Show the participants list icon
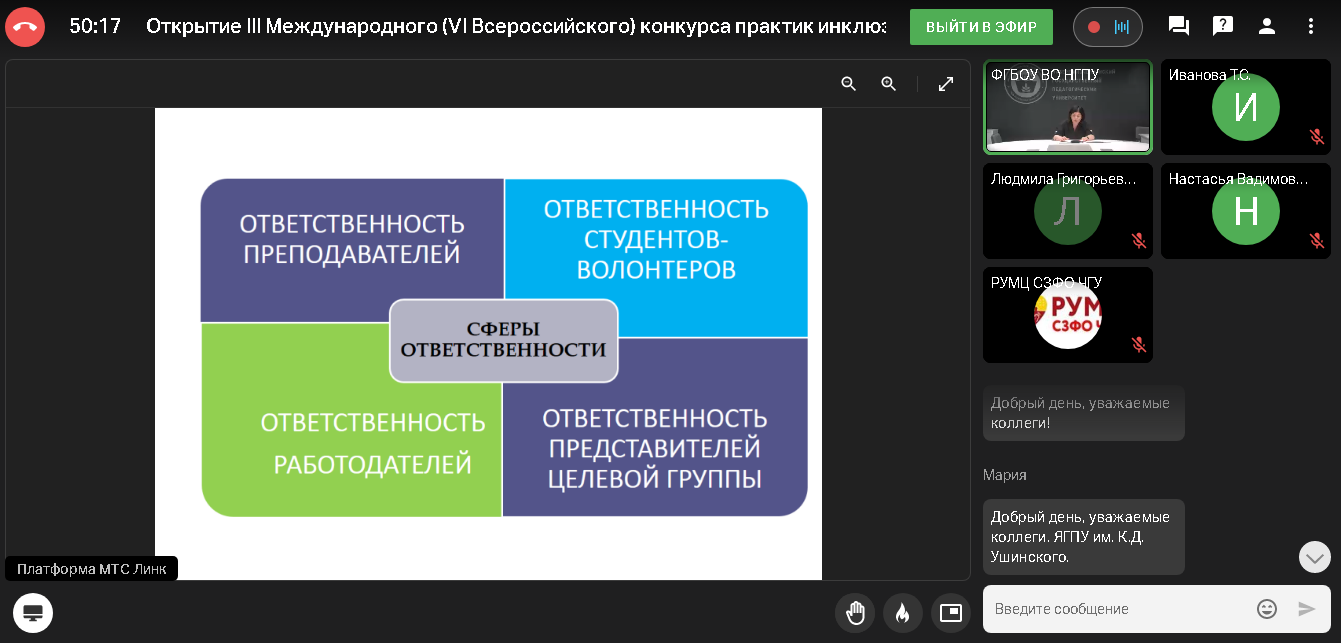 click(x=1266, y=27)
